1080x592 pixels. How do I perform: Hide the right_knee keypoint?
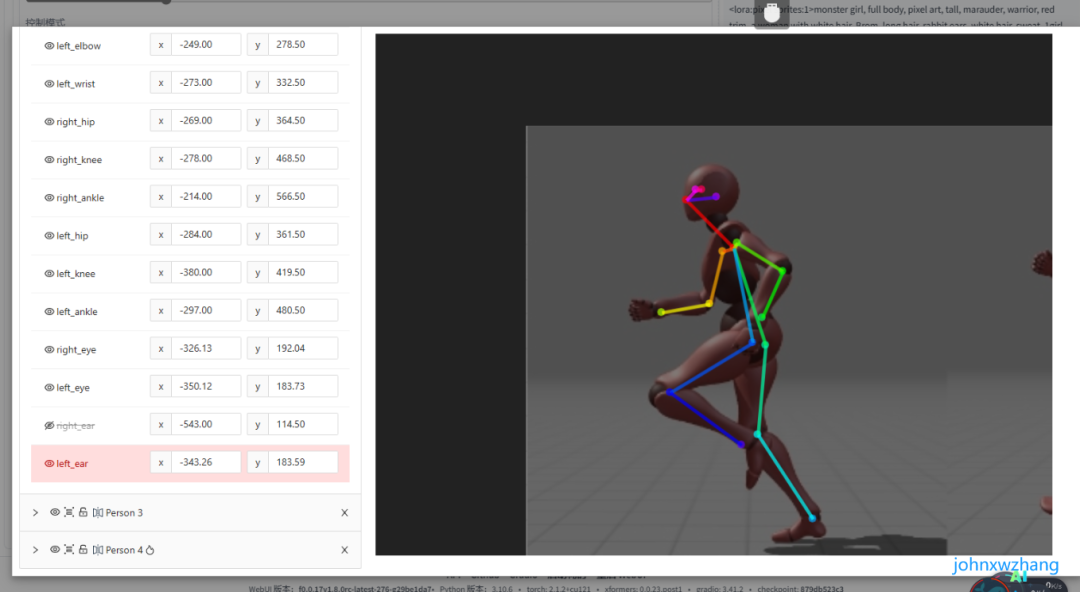click(x=49, y=159)
